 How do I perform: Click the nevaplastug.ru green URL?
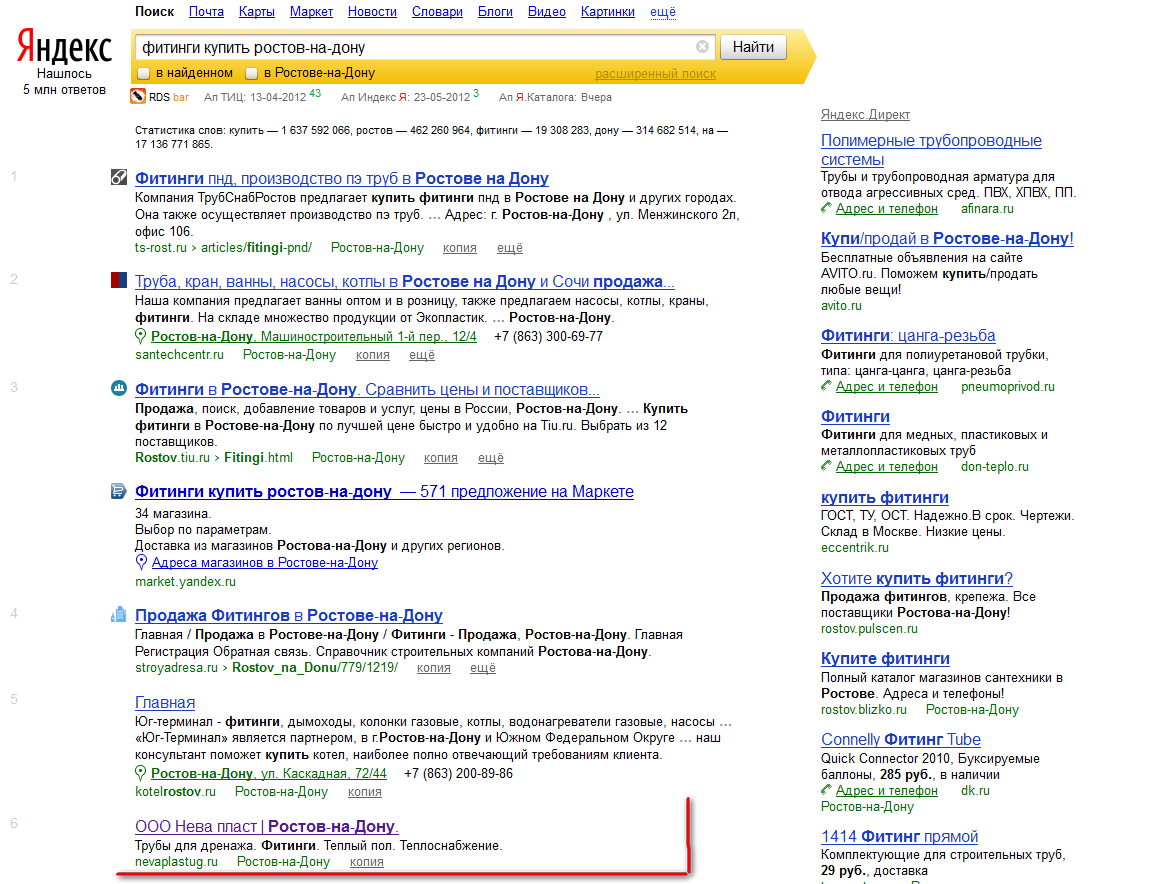[176, 862]
